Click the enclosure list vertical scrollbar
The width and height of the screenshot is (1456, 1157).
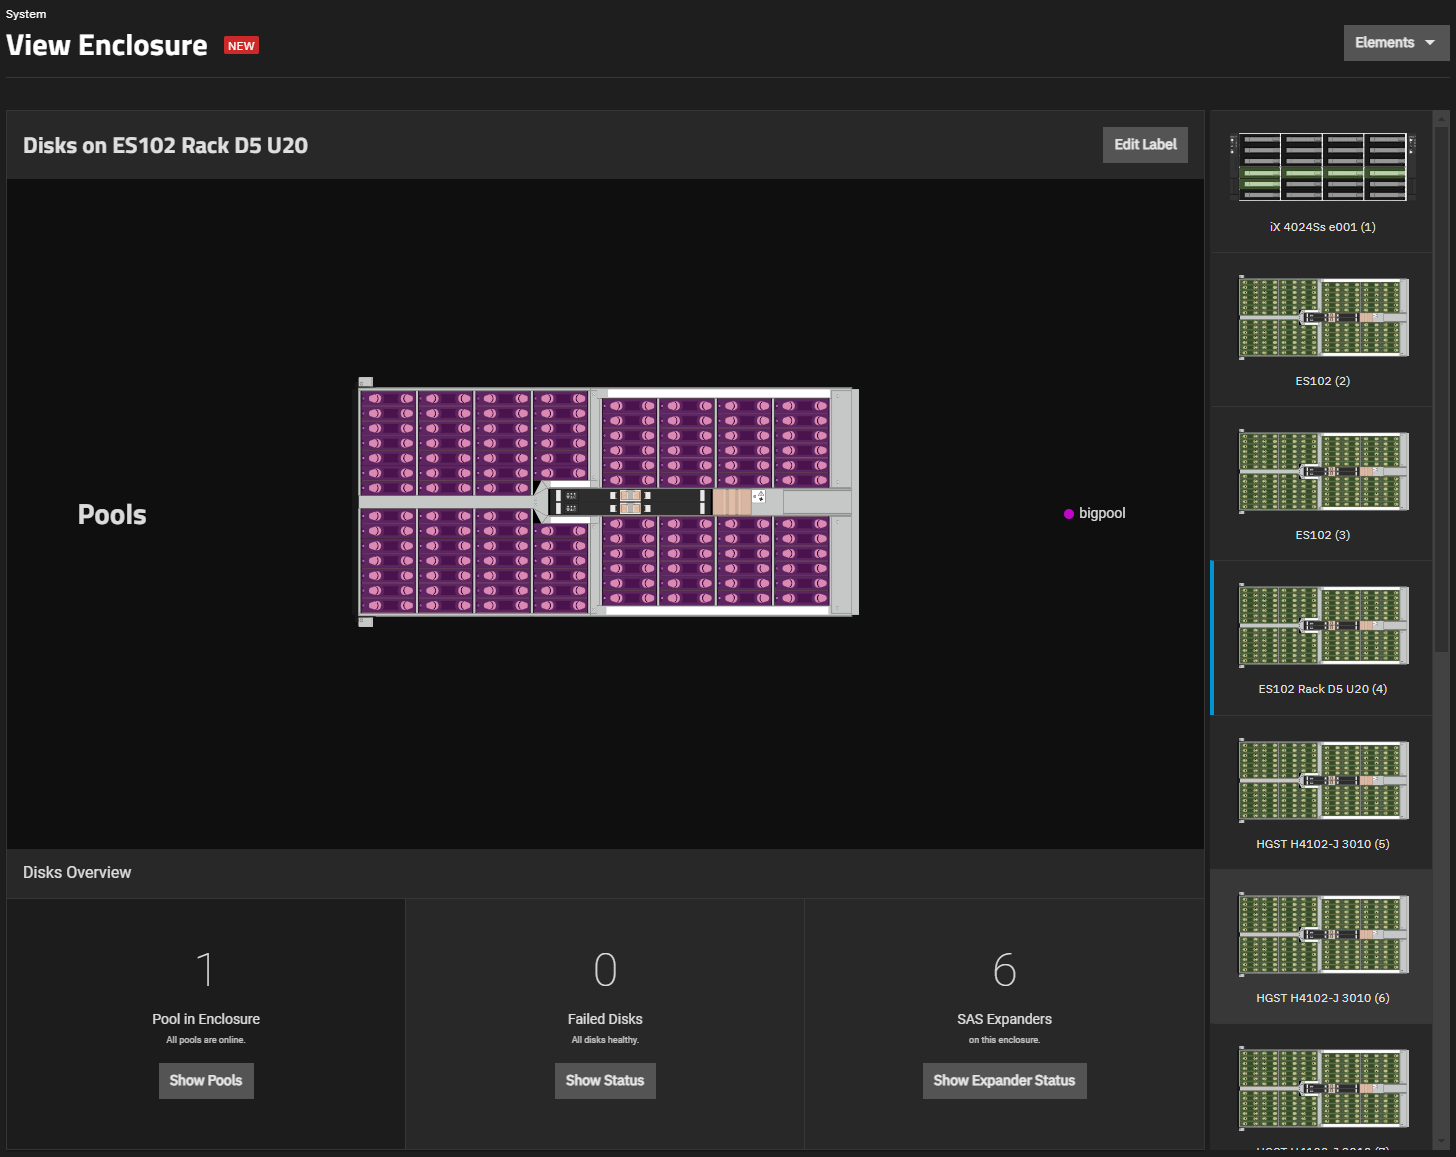coord(1441,390)
